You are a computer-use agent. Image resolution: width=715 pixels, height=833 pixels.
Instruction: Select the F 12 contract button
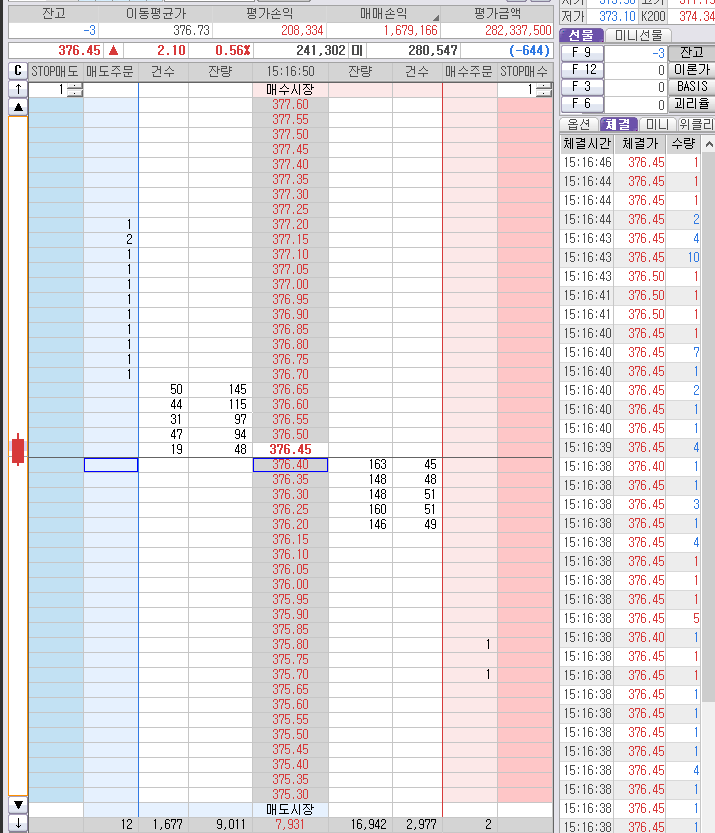coord(582,70)
